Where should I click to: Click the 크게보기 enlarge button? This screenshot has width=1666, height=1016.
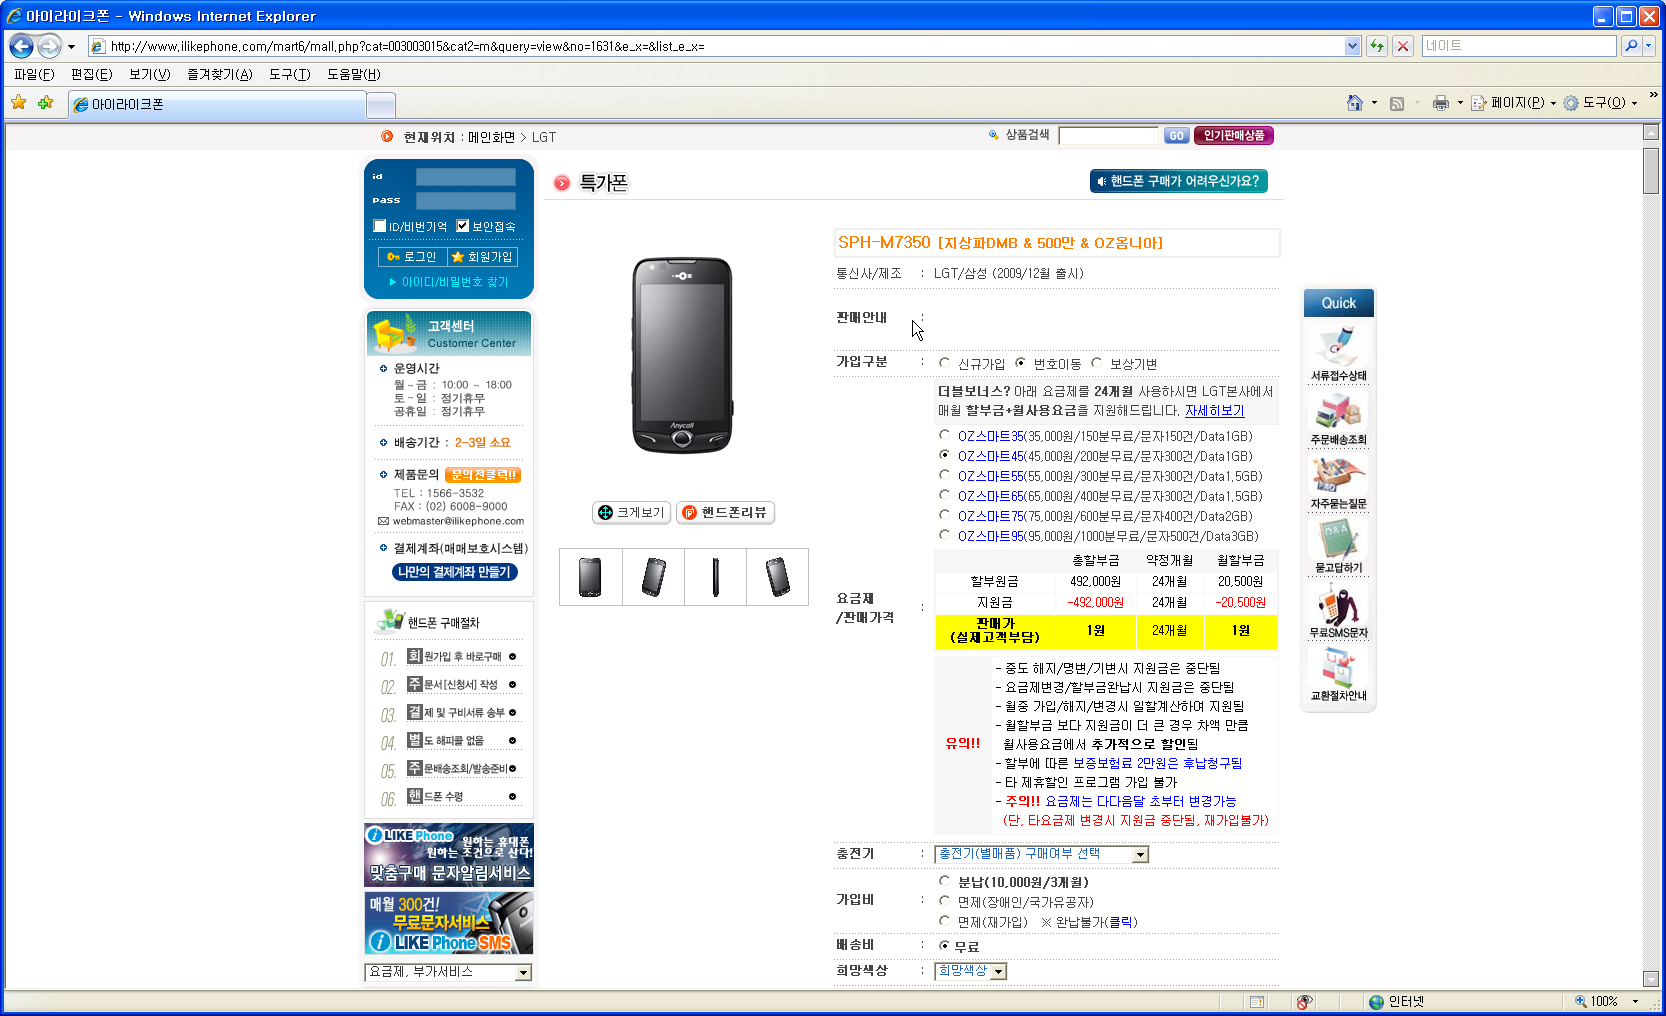point(631,512)
